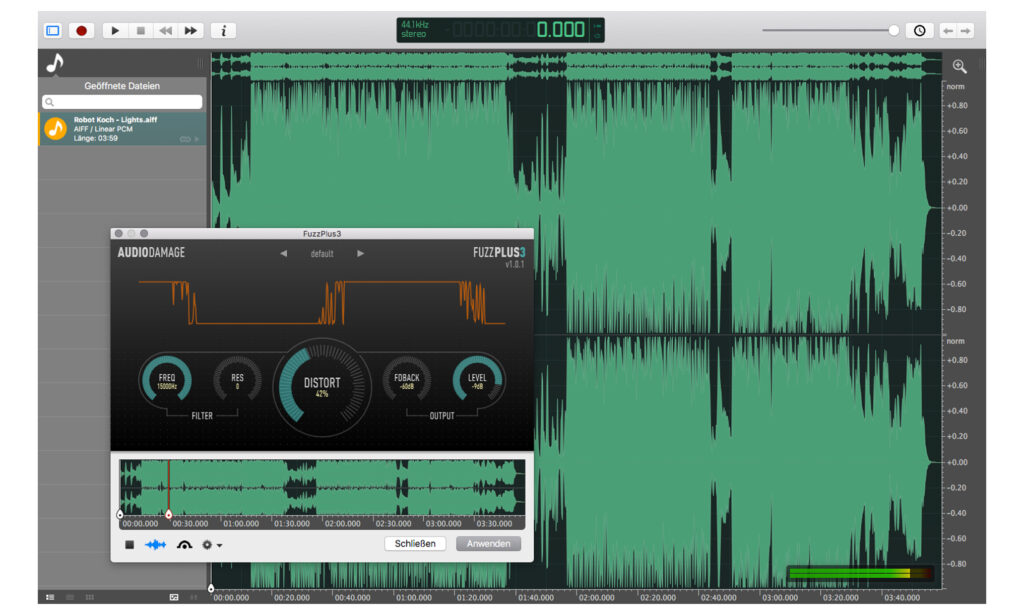This screenshot has width=1024, height=614.
Task: Rewind the audio in the main toolbar
Action: point(166,31)
